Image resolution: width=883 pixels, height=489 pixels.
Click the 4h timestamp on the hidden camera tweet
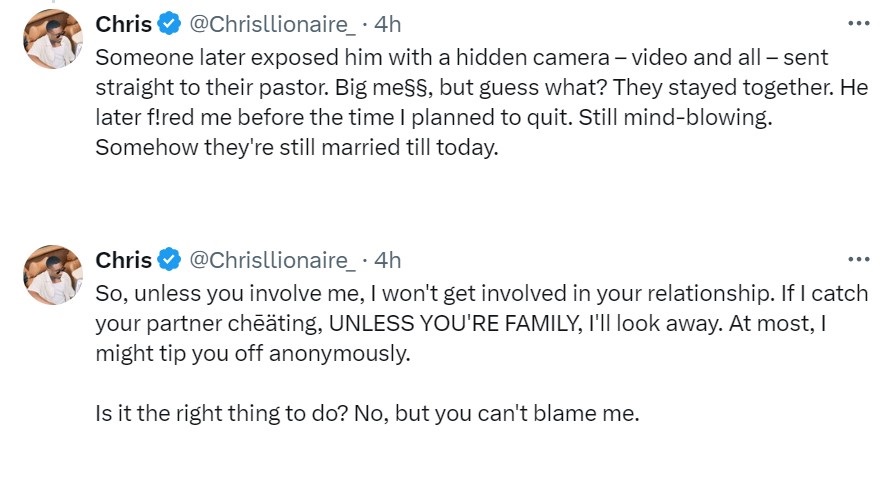tap(387, 23)
